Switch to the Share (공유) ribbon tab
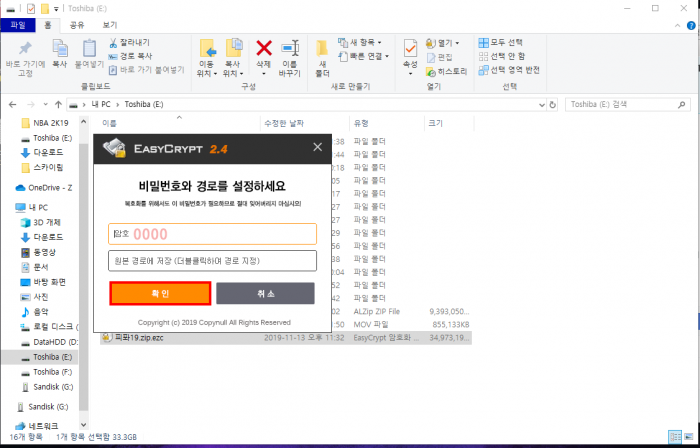 click(77, 25)
